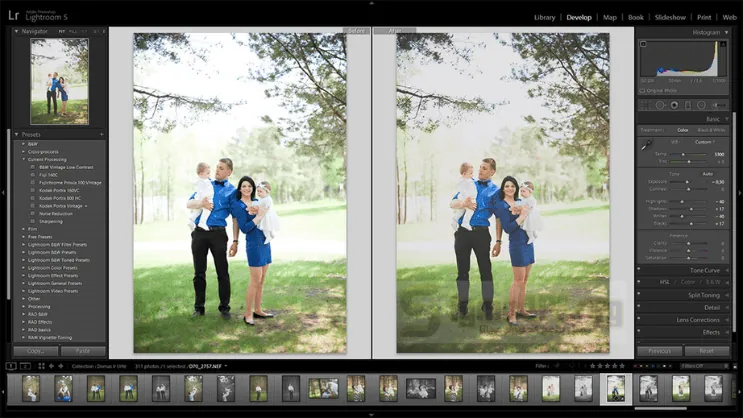This screenshot has width=743, height=418.
Task: Toggle the filter switch at filmstrip end
Action: coord(735,366)
